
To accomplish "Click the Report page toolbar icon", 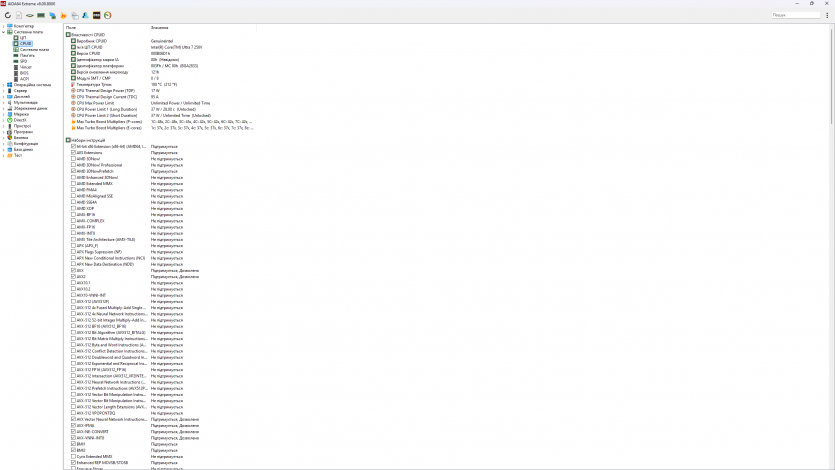I will (x=18, y=15).
